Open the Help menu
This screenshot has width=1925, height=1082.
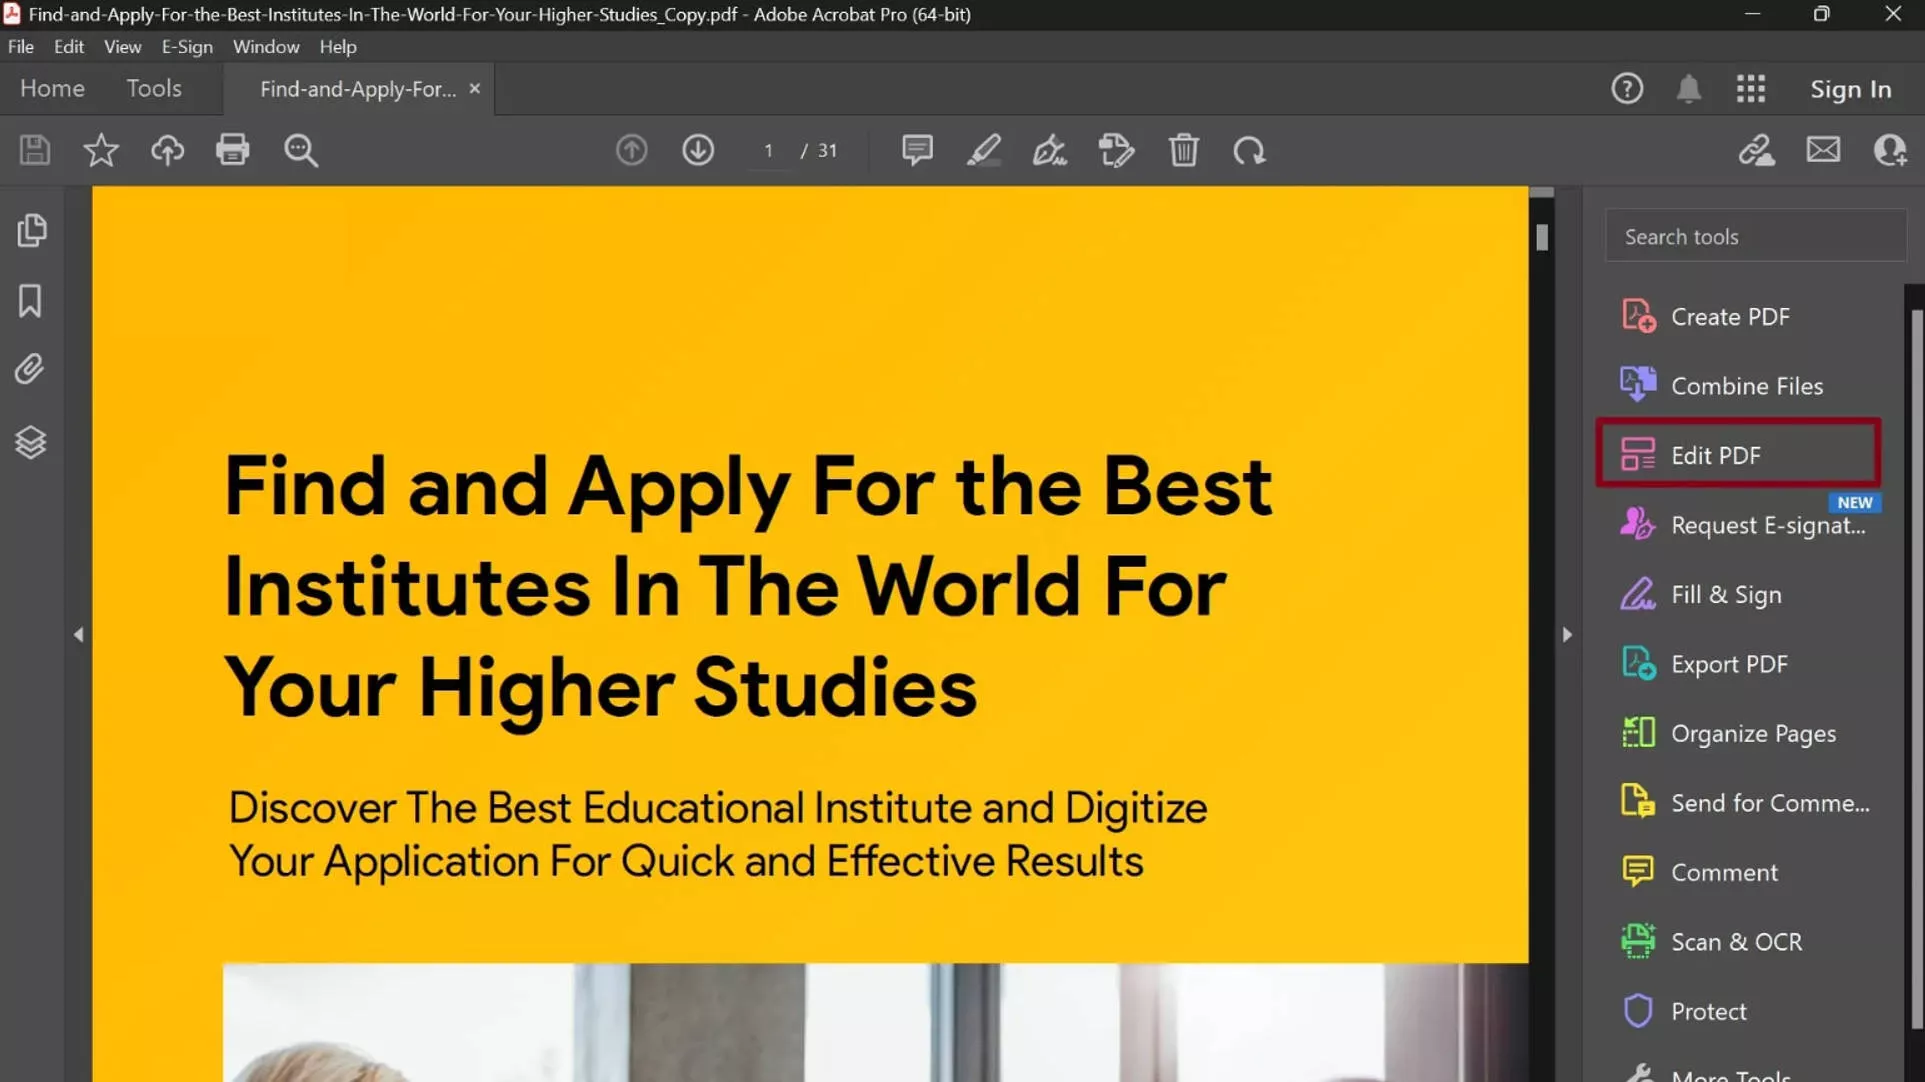(x=338, y=47)
